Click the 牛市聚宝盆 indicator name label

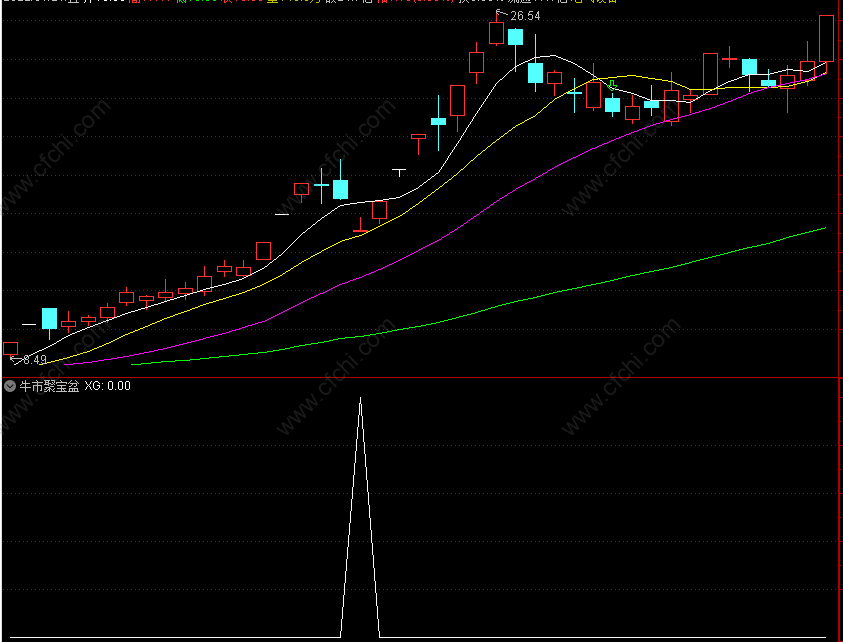point(49,386)
